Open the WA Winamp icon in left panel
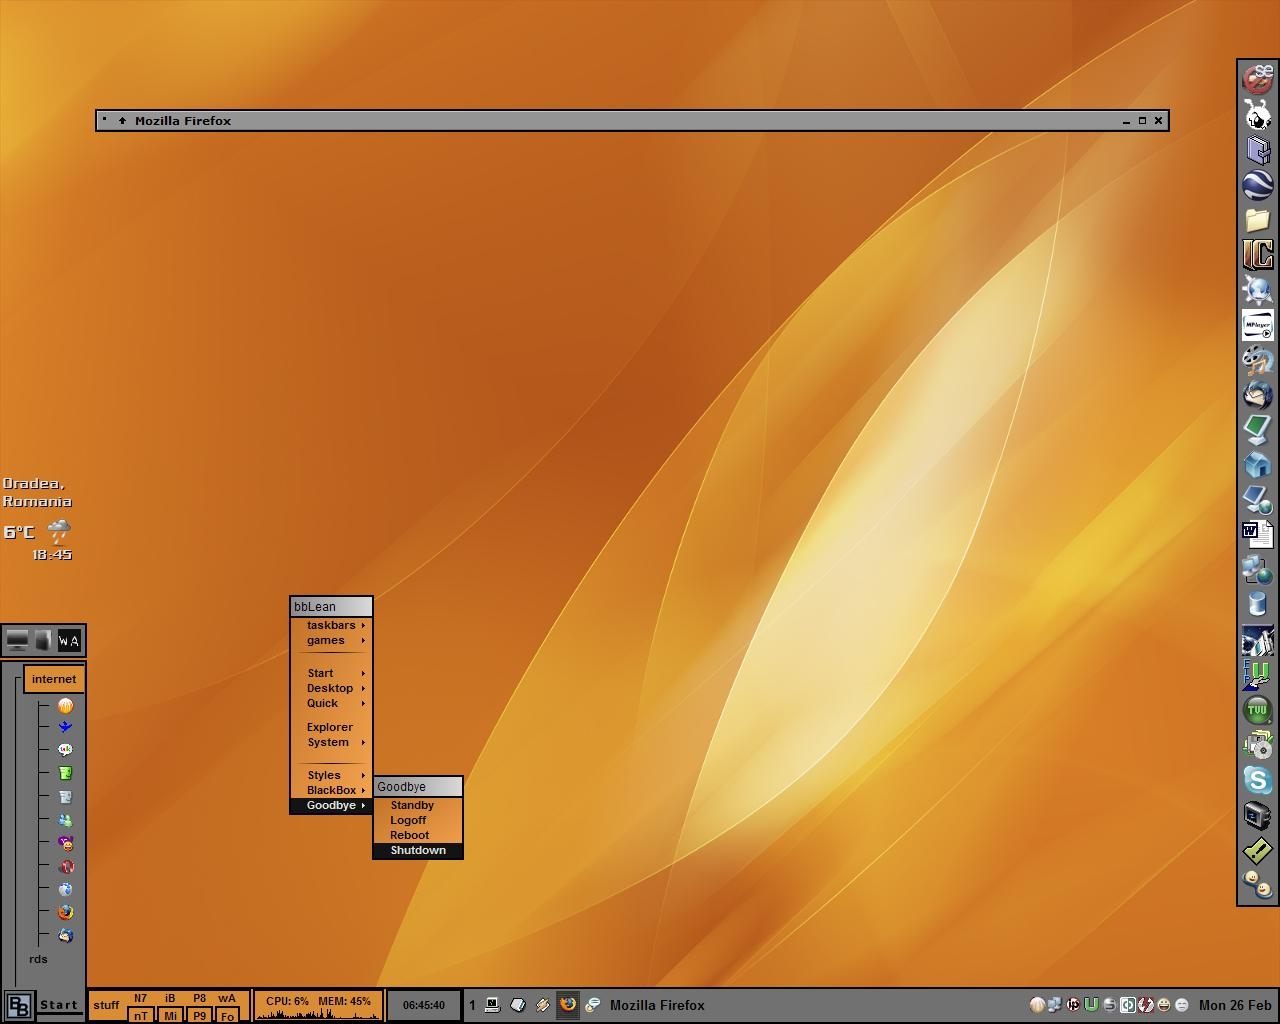 68,640
